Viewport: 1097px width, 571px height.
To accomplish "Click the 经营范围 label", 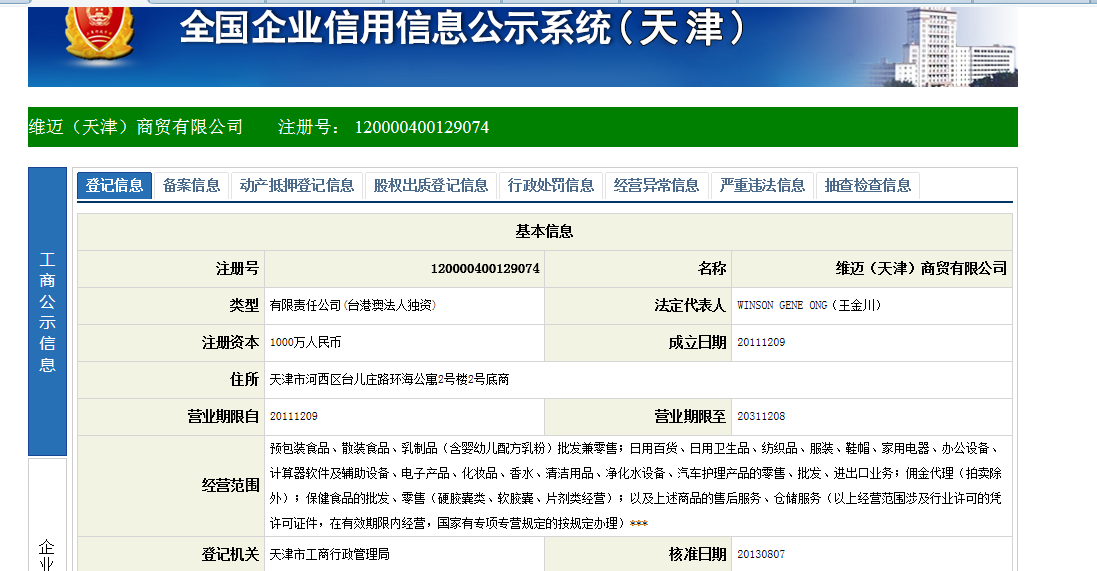I will [x=230, y=486].
